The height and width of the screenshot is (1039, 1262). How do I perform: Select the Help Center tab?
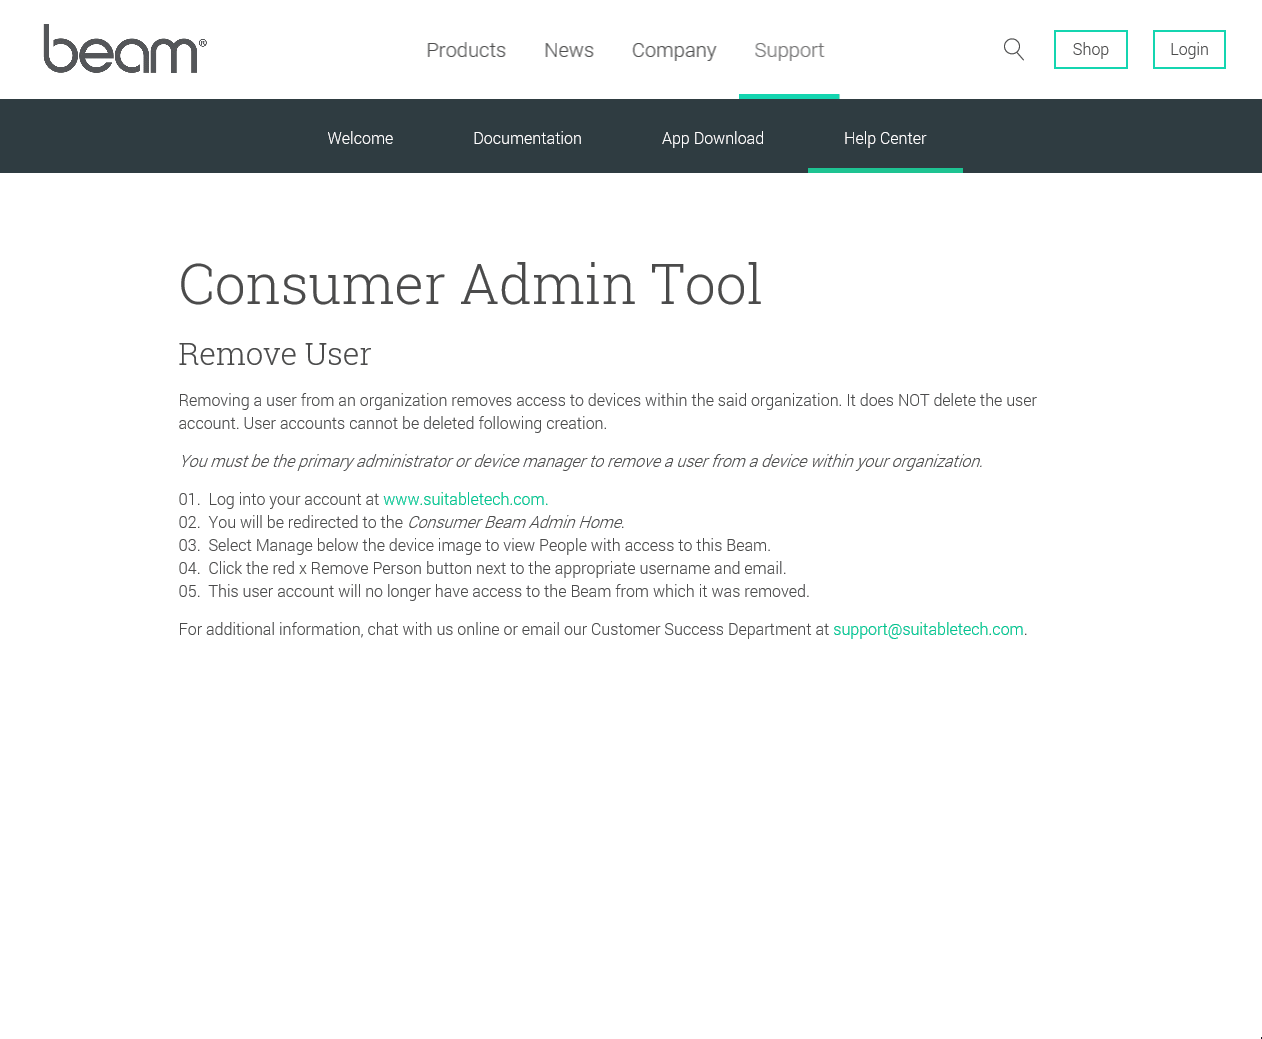pyautogui.click(x=885, y=138)
